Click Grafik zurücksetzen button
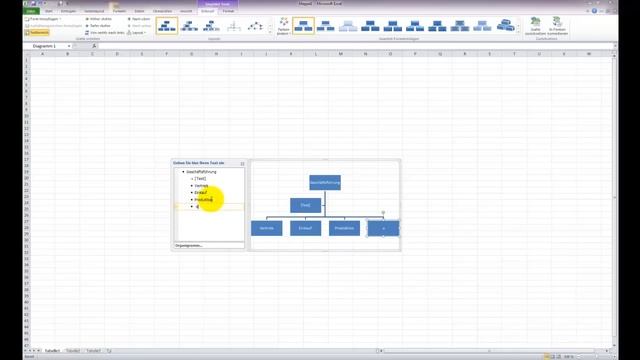This screenshot has height=360, width=640. click(535, 26)
